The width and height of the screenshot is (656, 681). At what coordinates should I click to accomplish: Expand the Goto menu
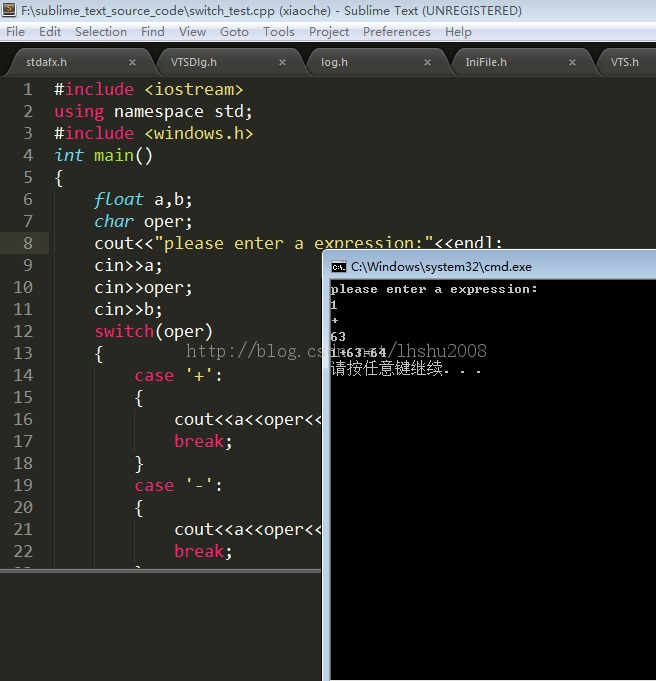pyautogui.click(x=234, y=32)
